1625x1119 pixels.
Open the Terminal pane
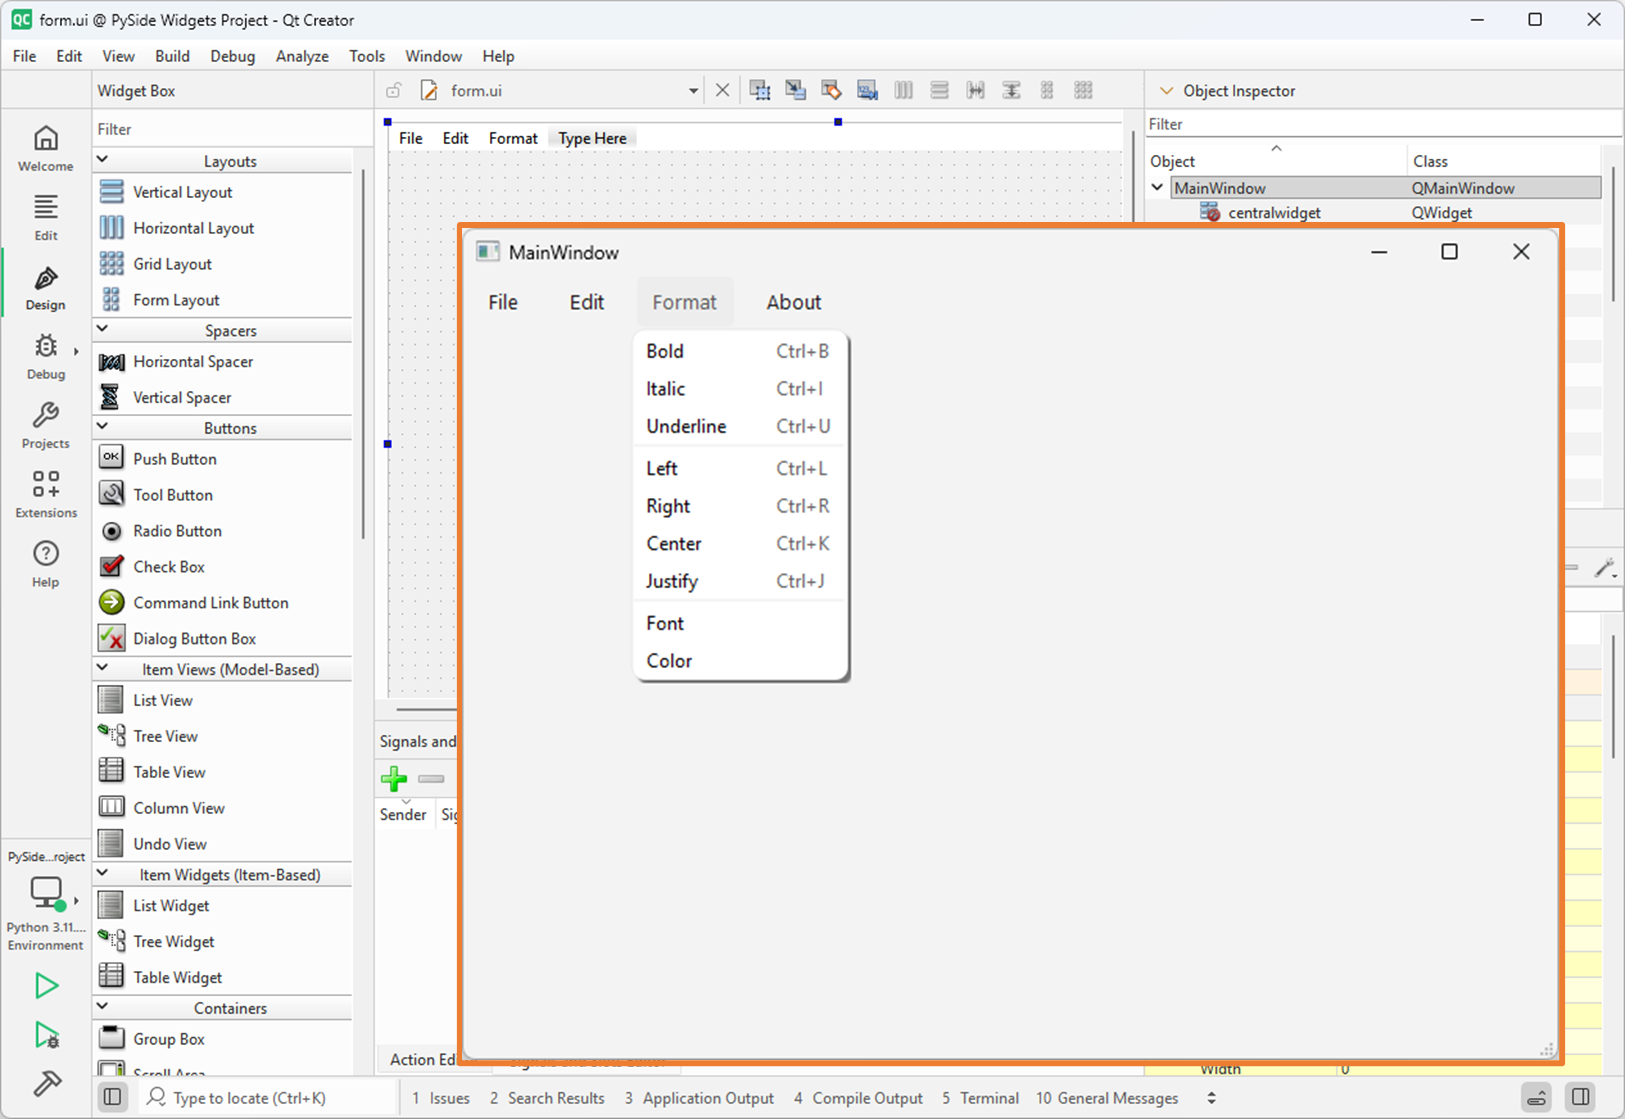[x=980, y=1098]
